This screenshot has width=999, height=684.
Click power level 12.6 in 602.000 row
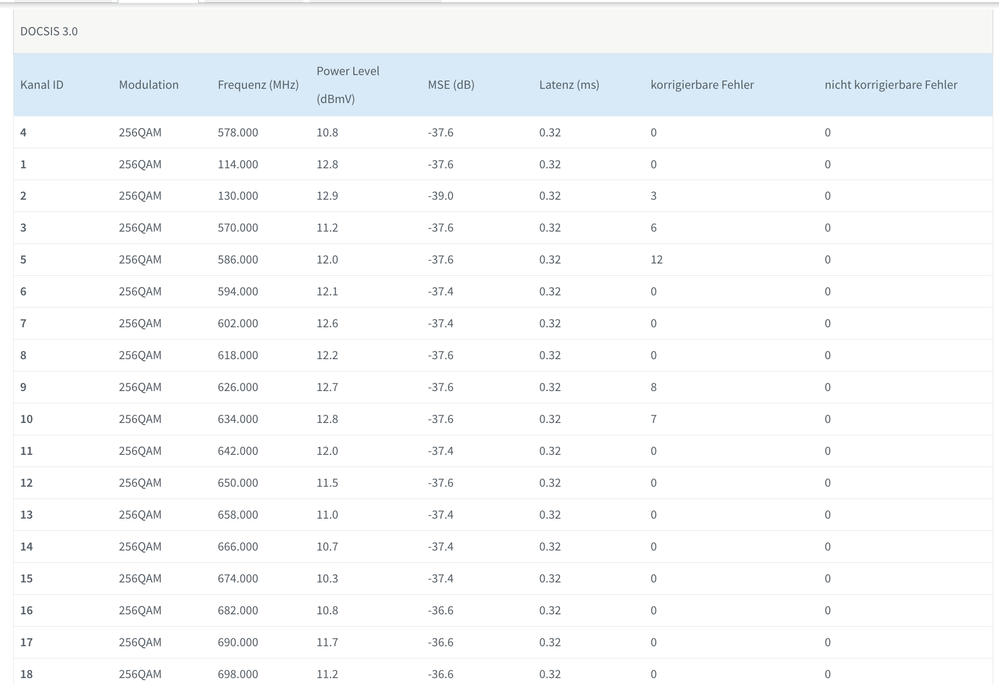[327, 324]
